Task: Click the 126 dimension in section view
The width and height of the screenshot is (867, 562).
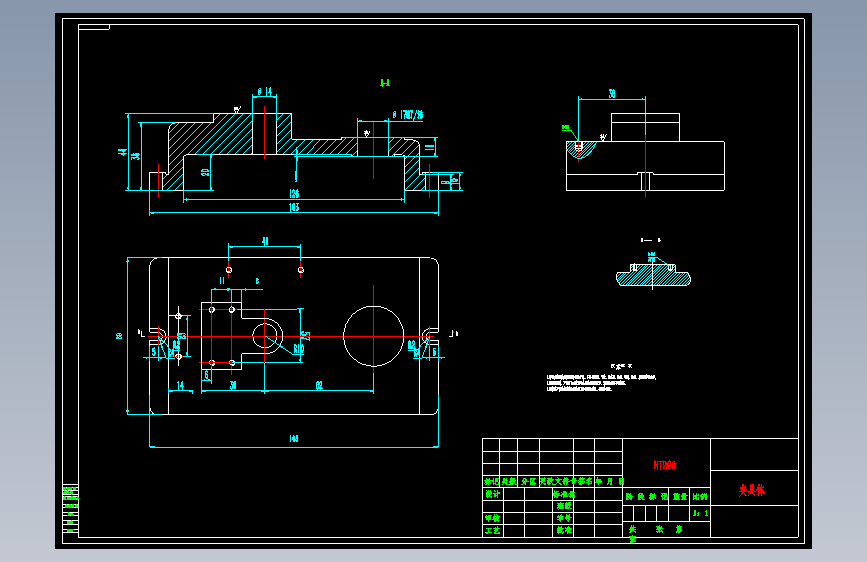Action: (x=294, y=194)
